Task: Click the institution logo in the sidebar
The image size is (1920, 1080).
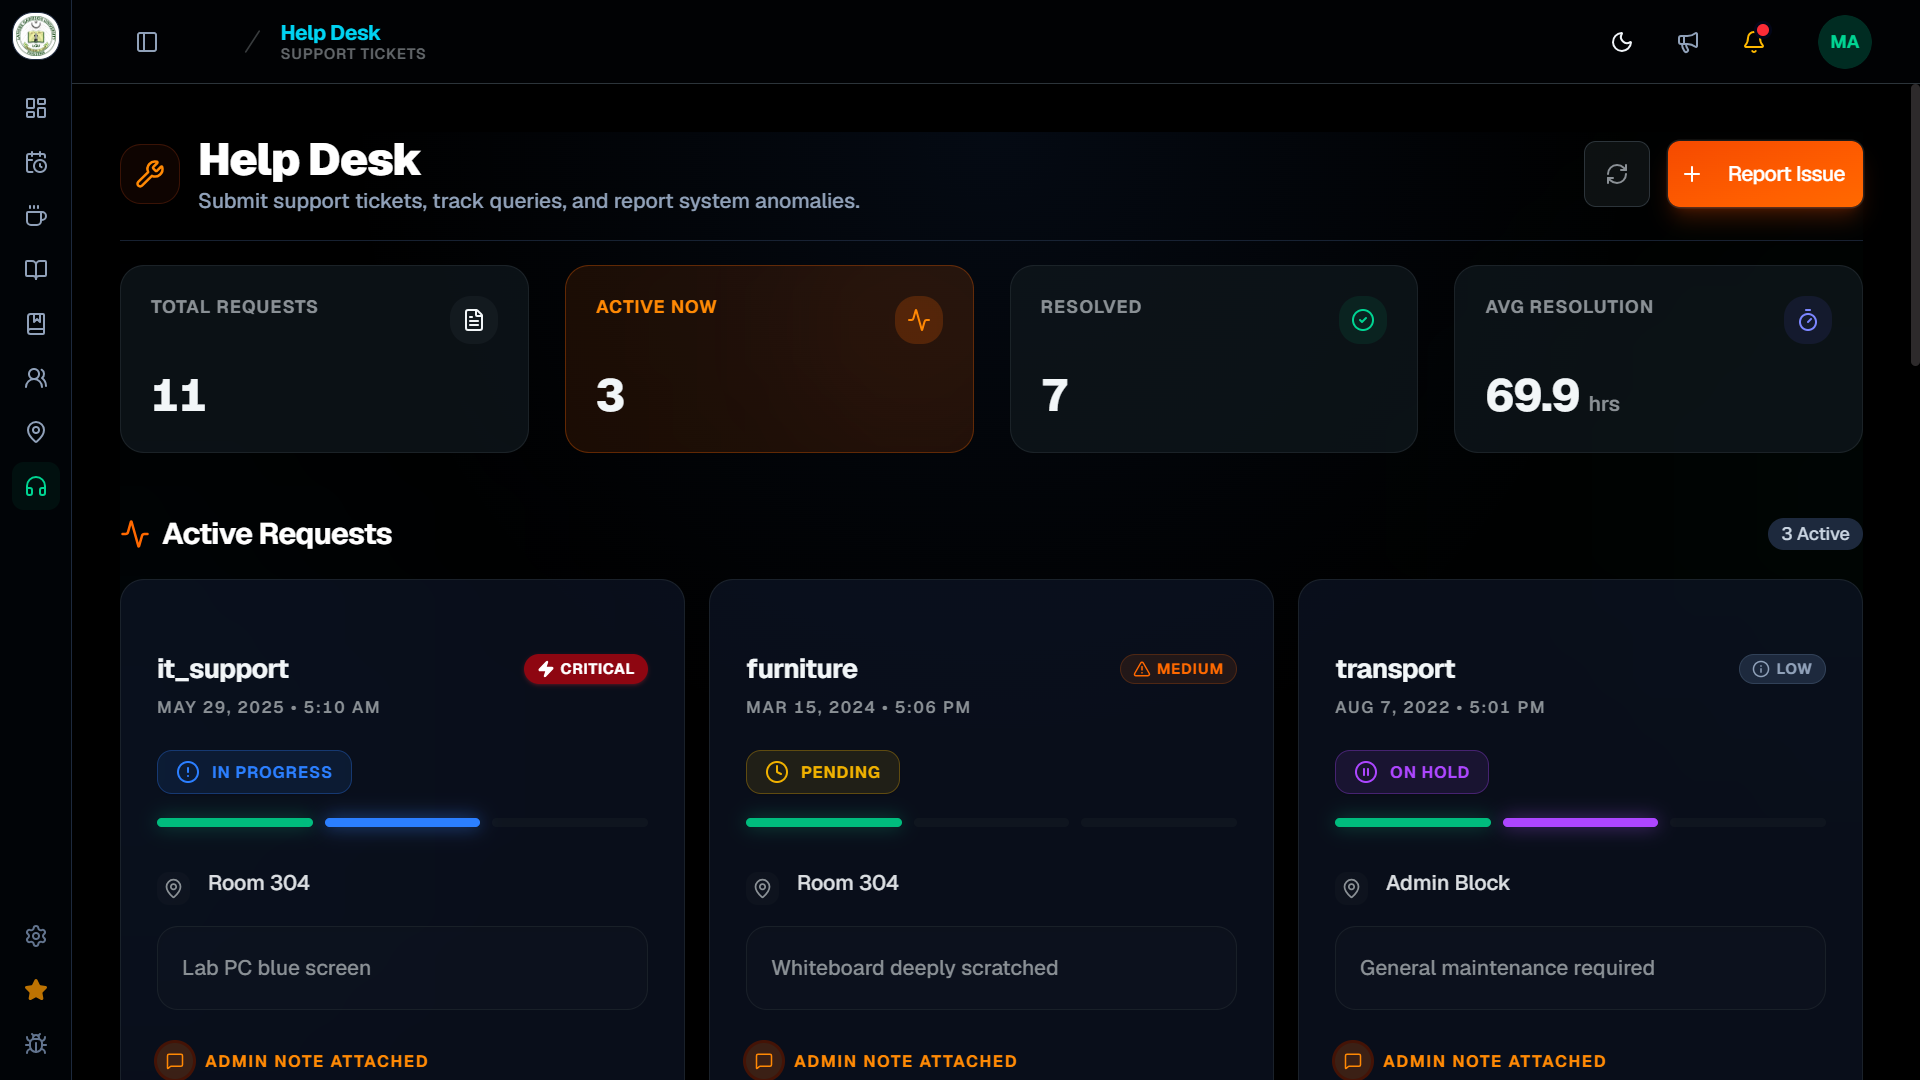Action: coord(36,37)
